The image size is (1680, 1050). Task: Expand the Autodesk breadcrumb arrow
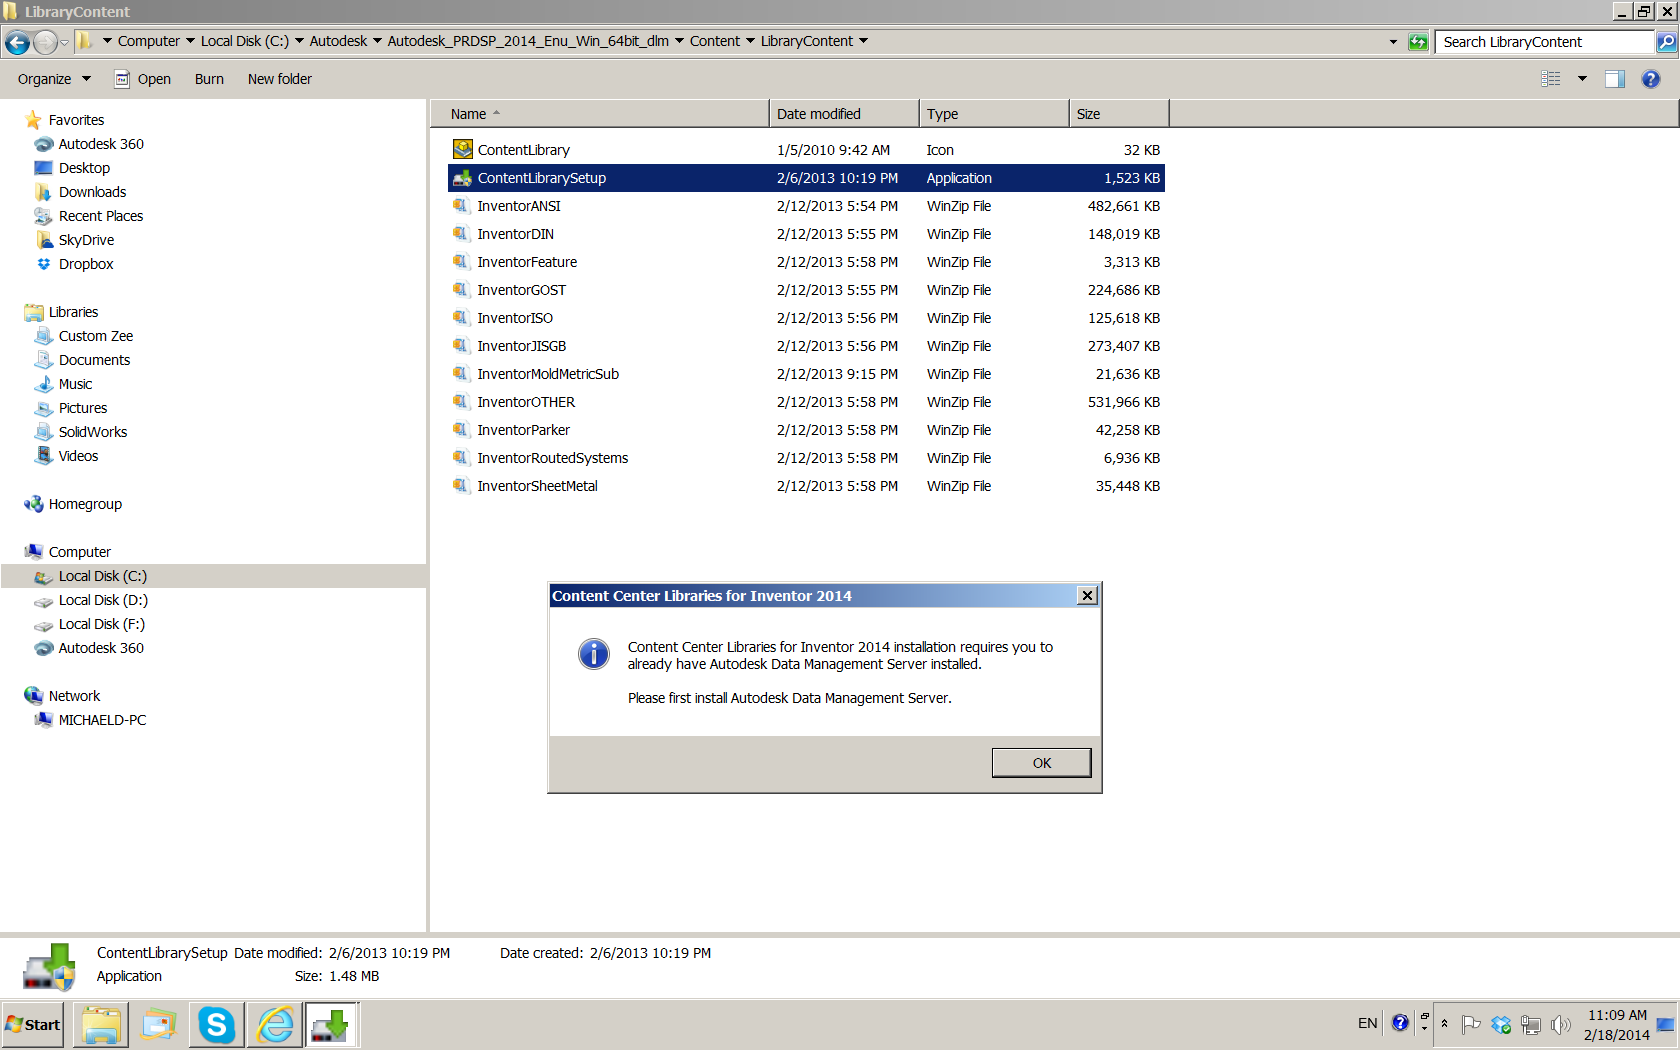[377, 41]
